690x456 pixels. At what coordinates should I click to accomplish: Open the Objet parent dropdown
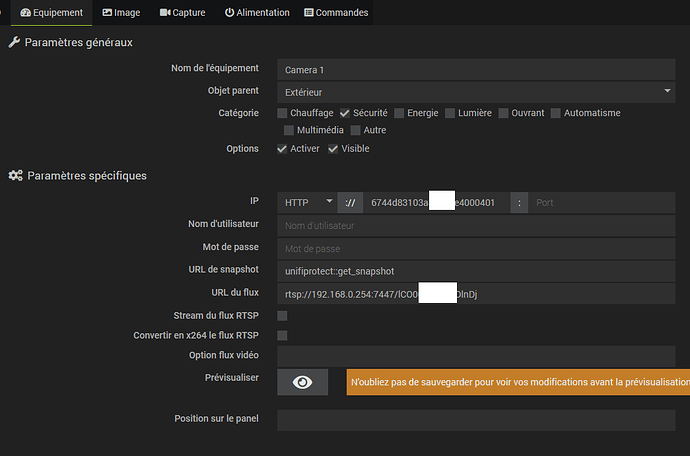coord(476,92)
